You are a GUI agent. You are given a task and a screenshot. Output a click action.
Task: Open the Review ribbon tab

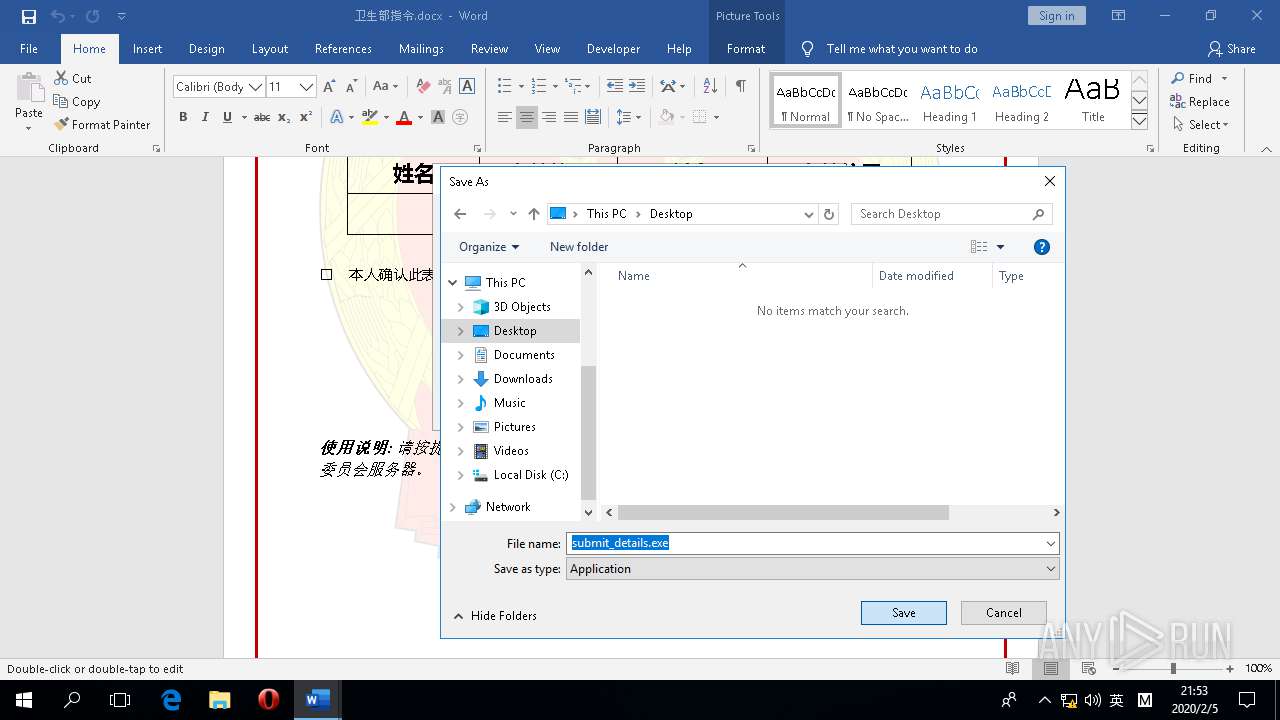pyautogui.click(x=489, y=48)
